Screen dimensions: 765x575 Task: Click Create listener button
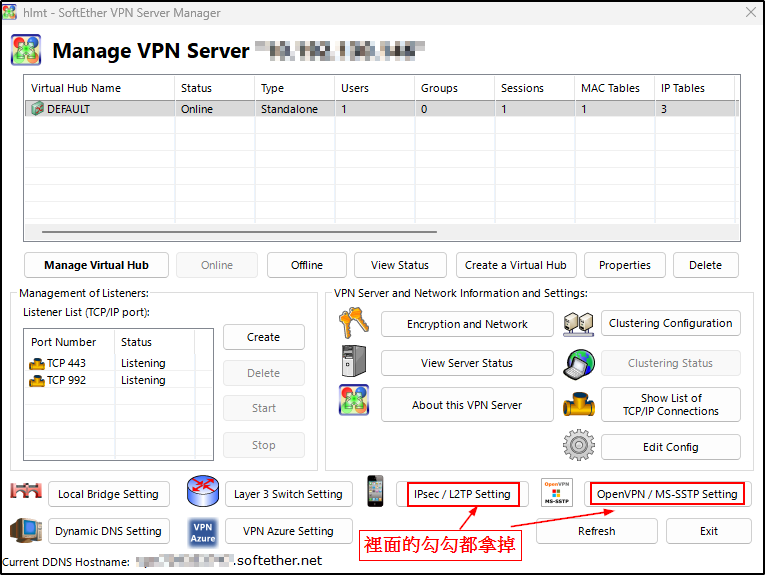[263, 337]
